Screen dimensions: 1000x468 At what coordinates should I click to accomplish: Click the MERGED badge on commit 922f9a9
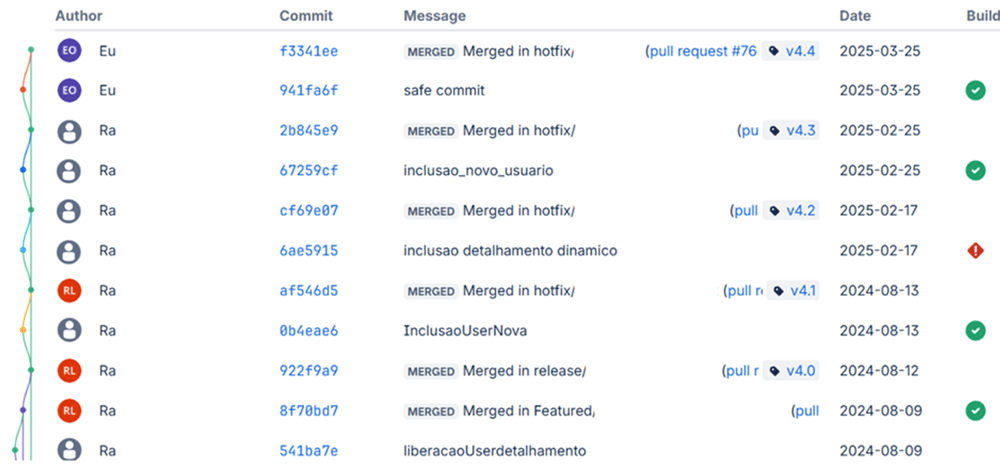point(431,371)
